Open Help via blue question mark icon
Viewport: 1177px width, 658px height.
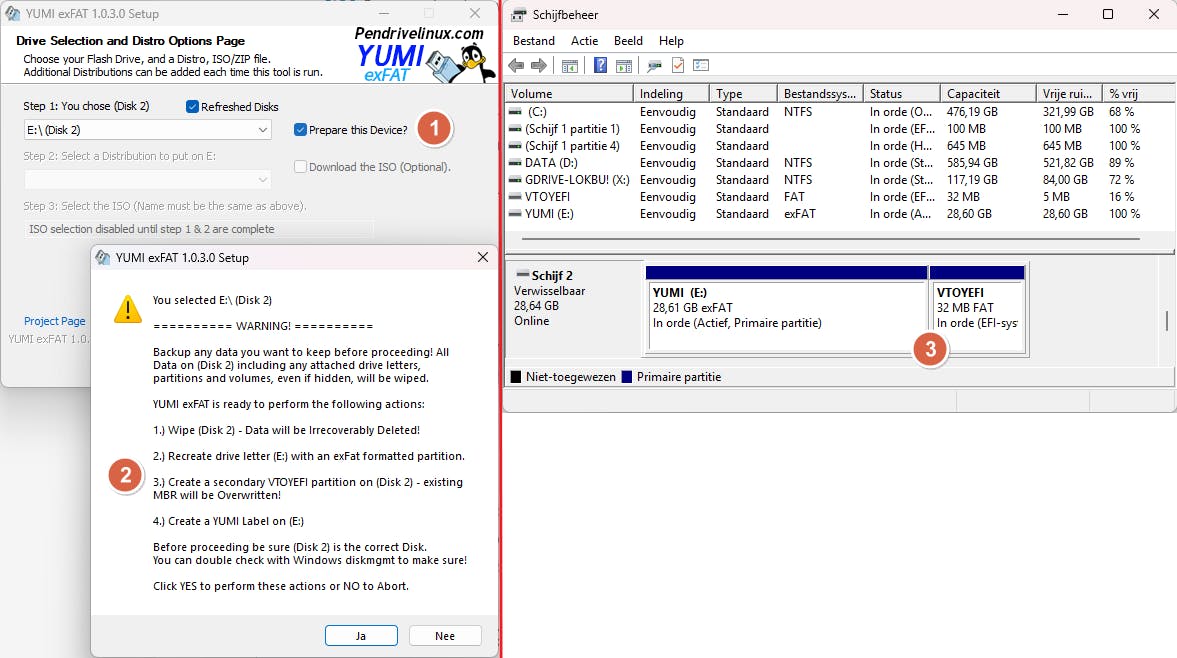[x=601, y=65]
